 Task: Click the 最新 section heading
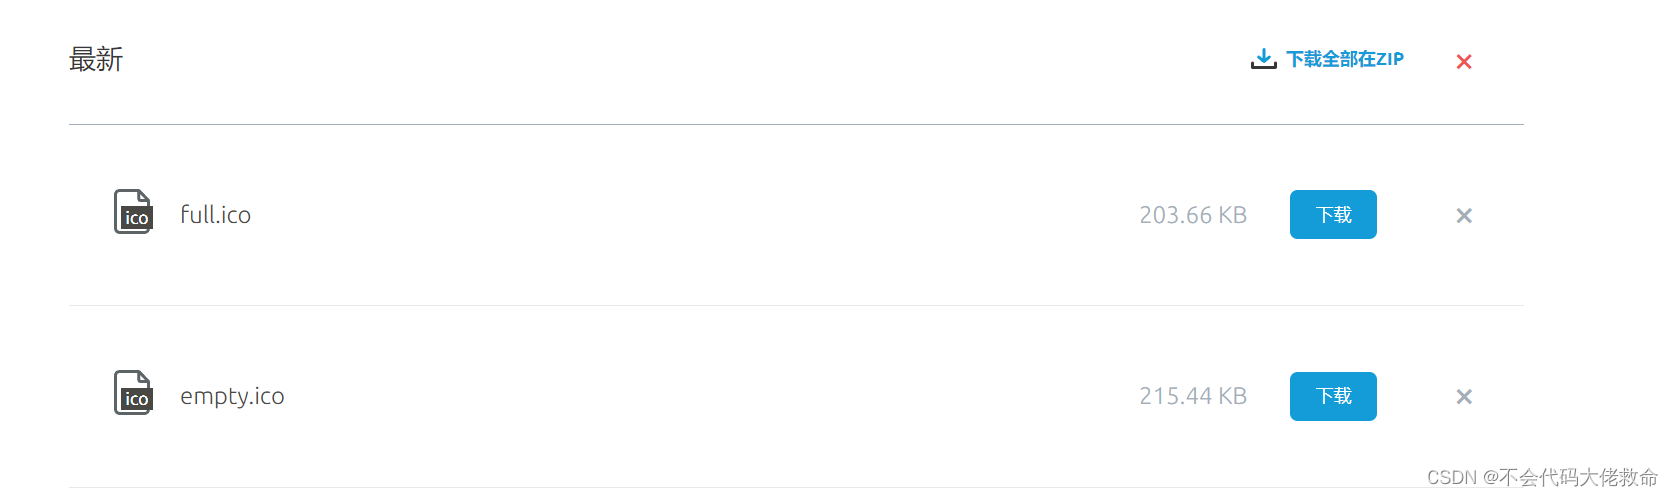point(96,60)
